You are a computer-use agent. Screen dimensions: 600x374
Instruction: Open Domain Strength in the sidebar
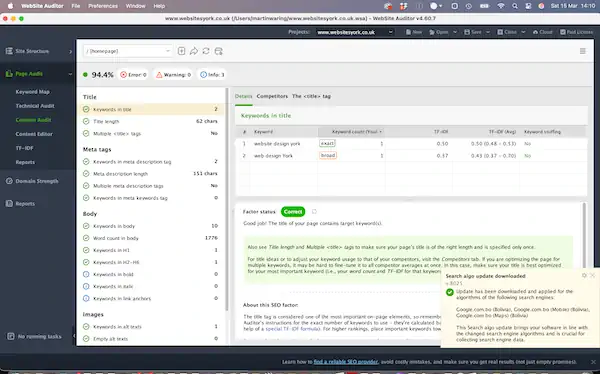(38, 181)
